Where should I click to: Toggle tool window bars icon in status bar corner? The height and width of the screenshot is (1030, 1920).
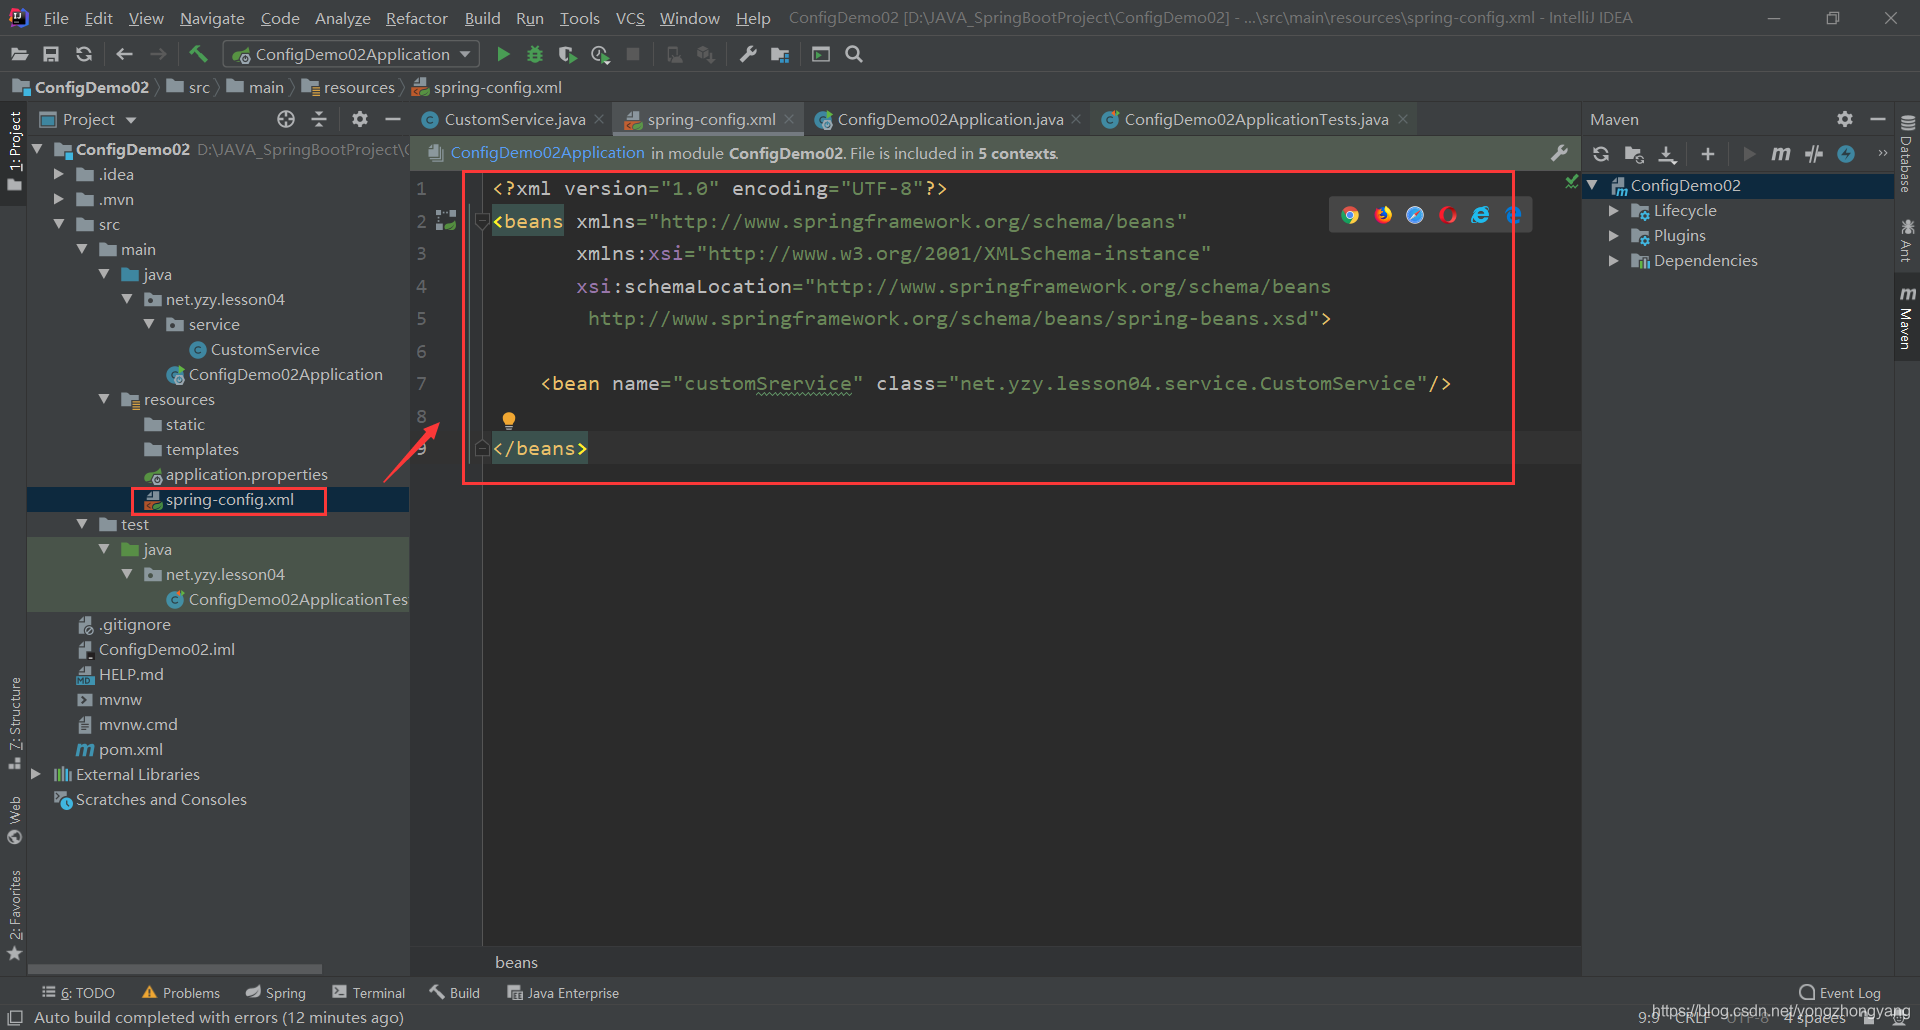(15, 1017)
